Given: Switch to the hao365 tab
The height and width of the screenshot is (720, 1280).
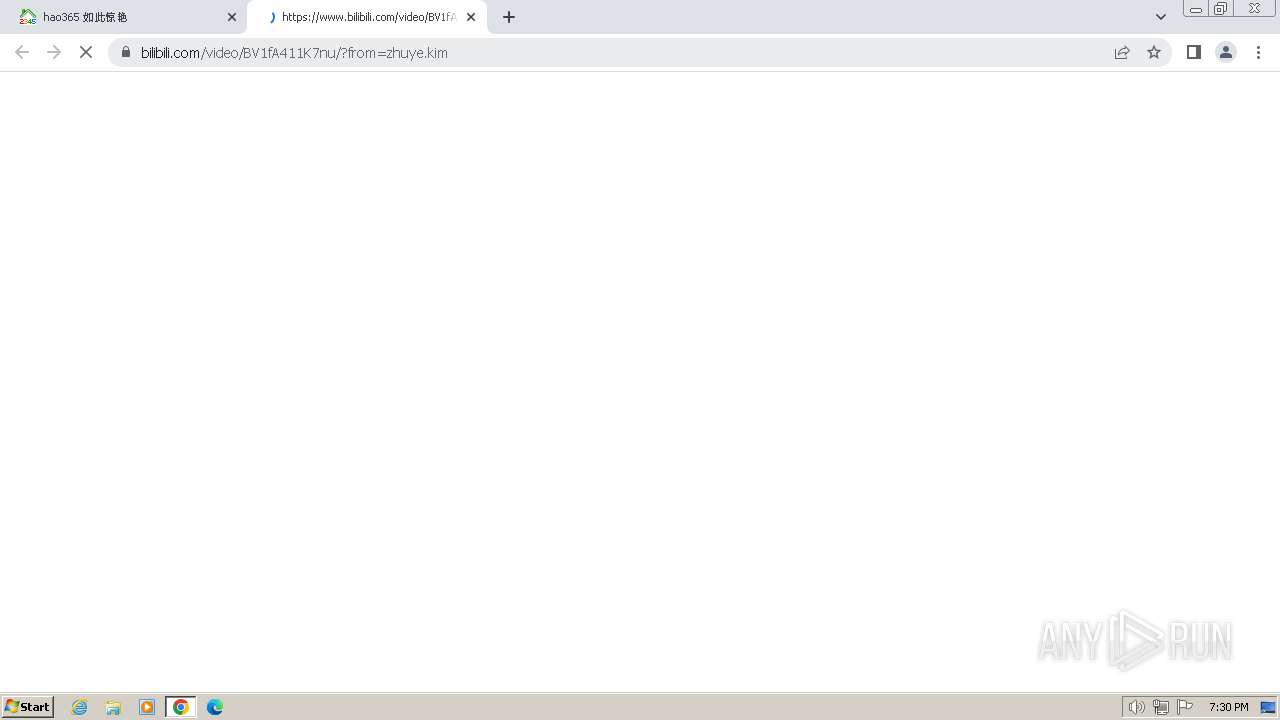Looking at the screenshot, I should point(123,17).
